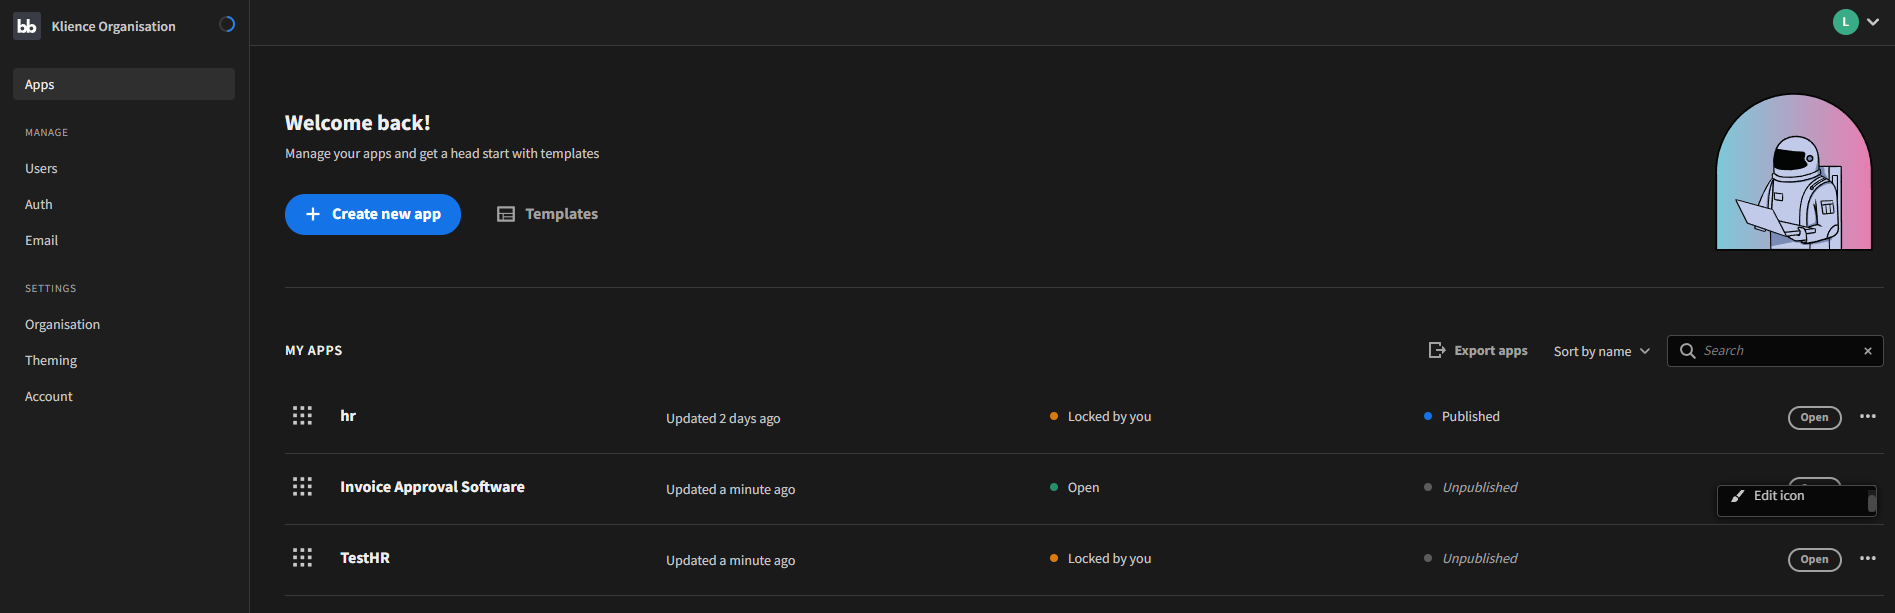The height and width of the screenshot is (613, 1895).
Task: Click the astronaut illustration
Action: (1793, 172)
